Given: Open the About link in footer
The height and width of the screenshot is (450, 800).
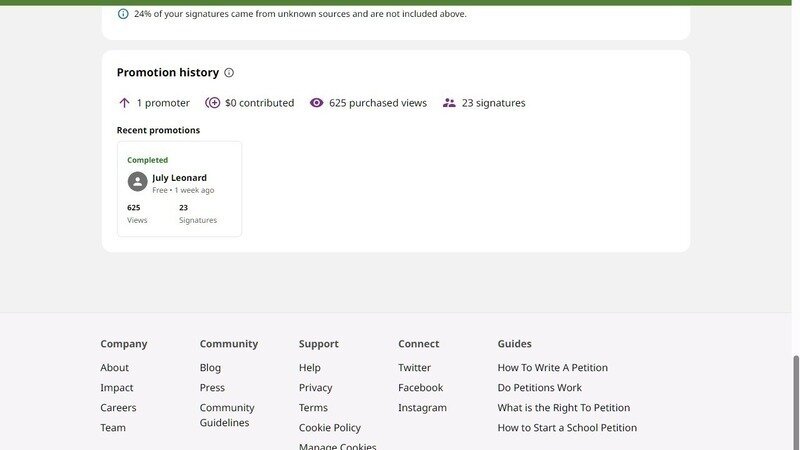Looking at the screenshot, I should click(114, 368).
